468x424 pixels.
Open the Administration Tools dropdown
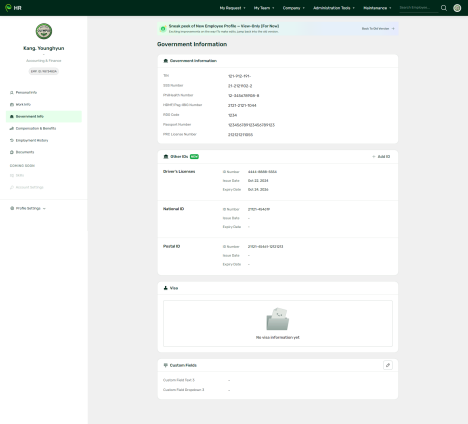click(334, 8)
